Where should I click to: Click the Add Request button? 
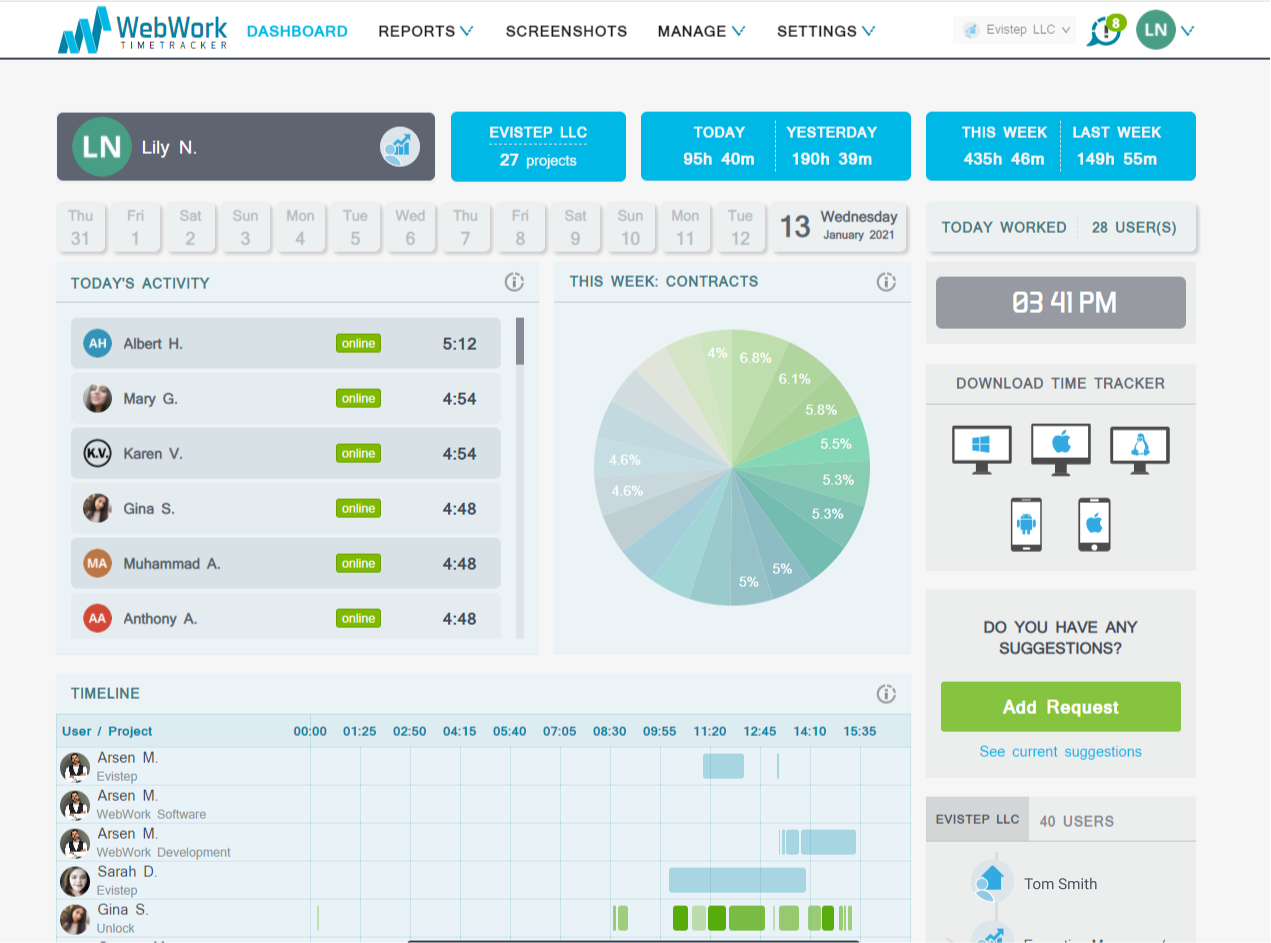1060,706
